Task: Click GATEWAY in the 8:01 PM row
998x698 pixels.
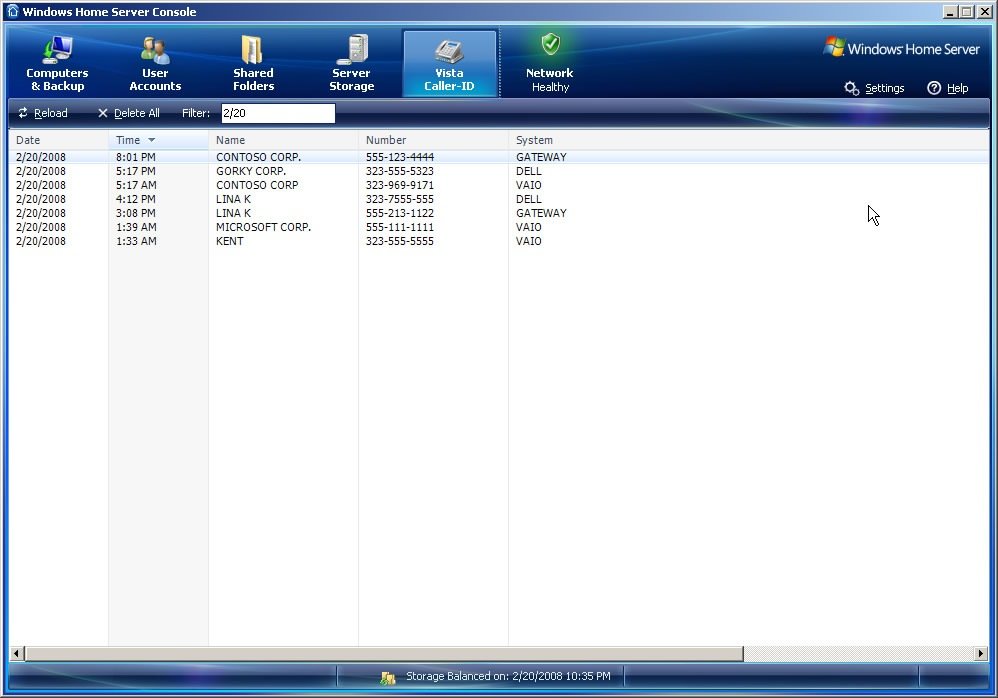Action: (x=541, y=157)
